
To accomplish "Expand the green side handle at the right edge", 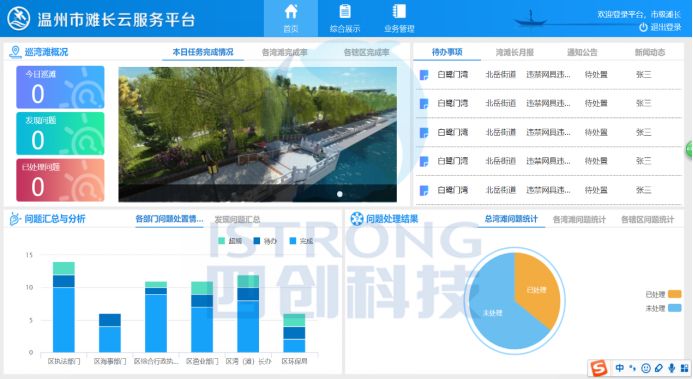I will tap(689, 149).
